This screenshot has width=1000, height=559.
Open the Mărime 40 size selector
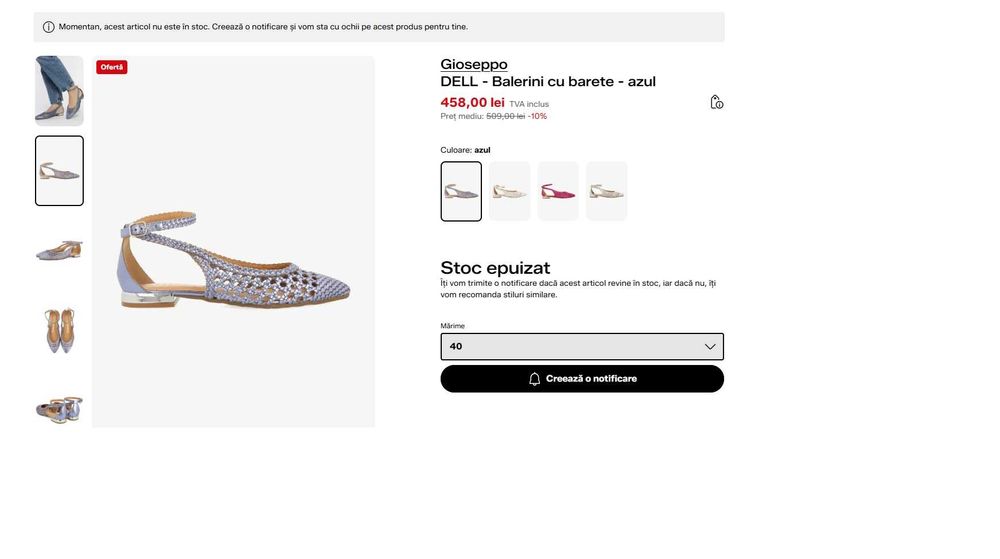[582, 347]
